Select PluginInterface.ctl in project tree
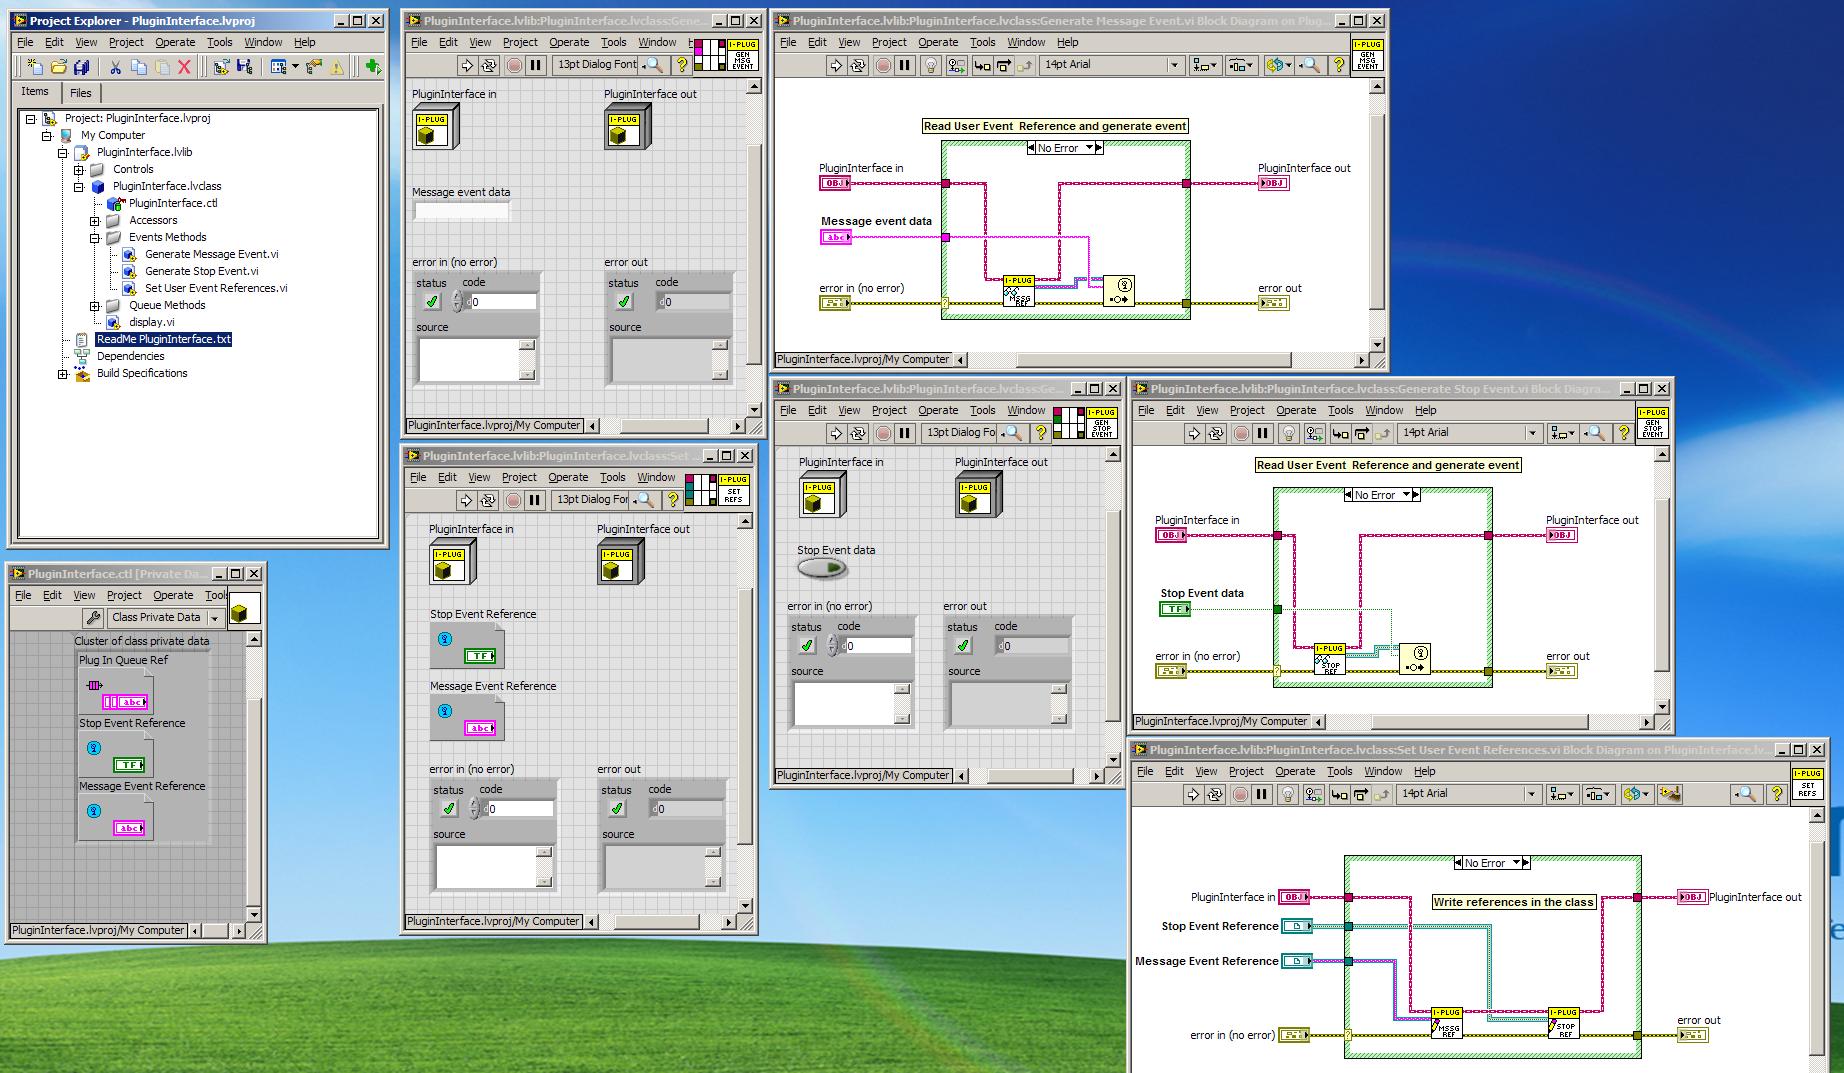The image size is (1844, 1073). tap(173, 203)
